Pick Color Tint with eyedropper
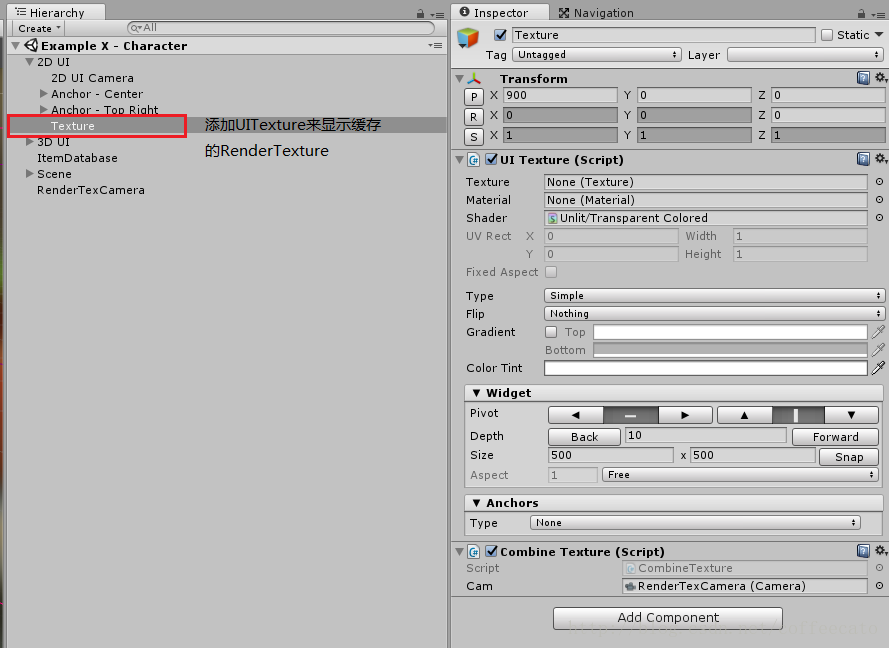This screenshot has width=889, height=648. click(878, 368)
